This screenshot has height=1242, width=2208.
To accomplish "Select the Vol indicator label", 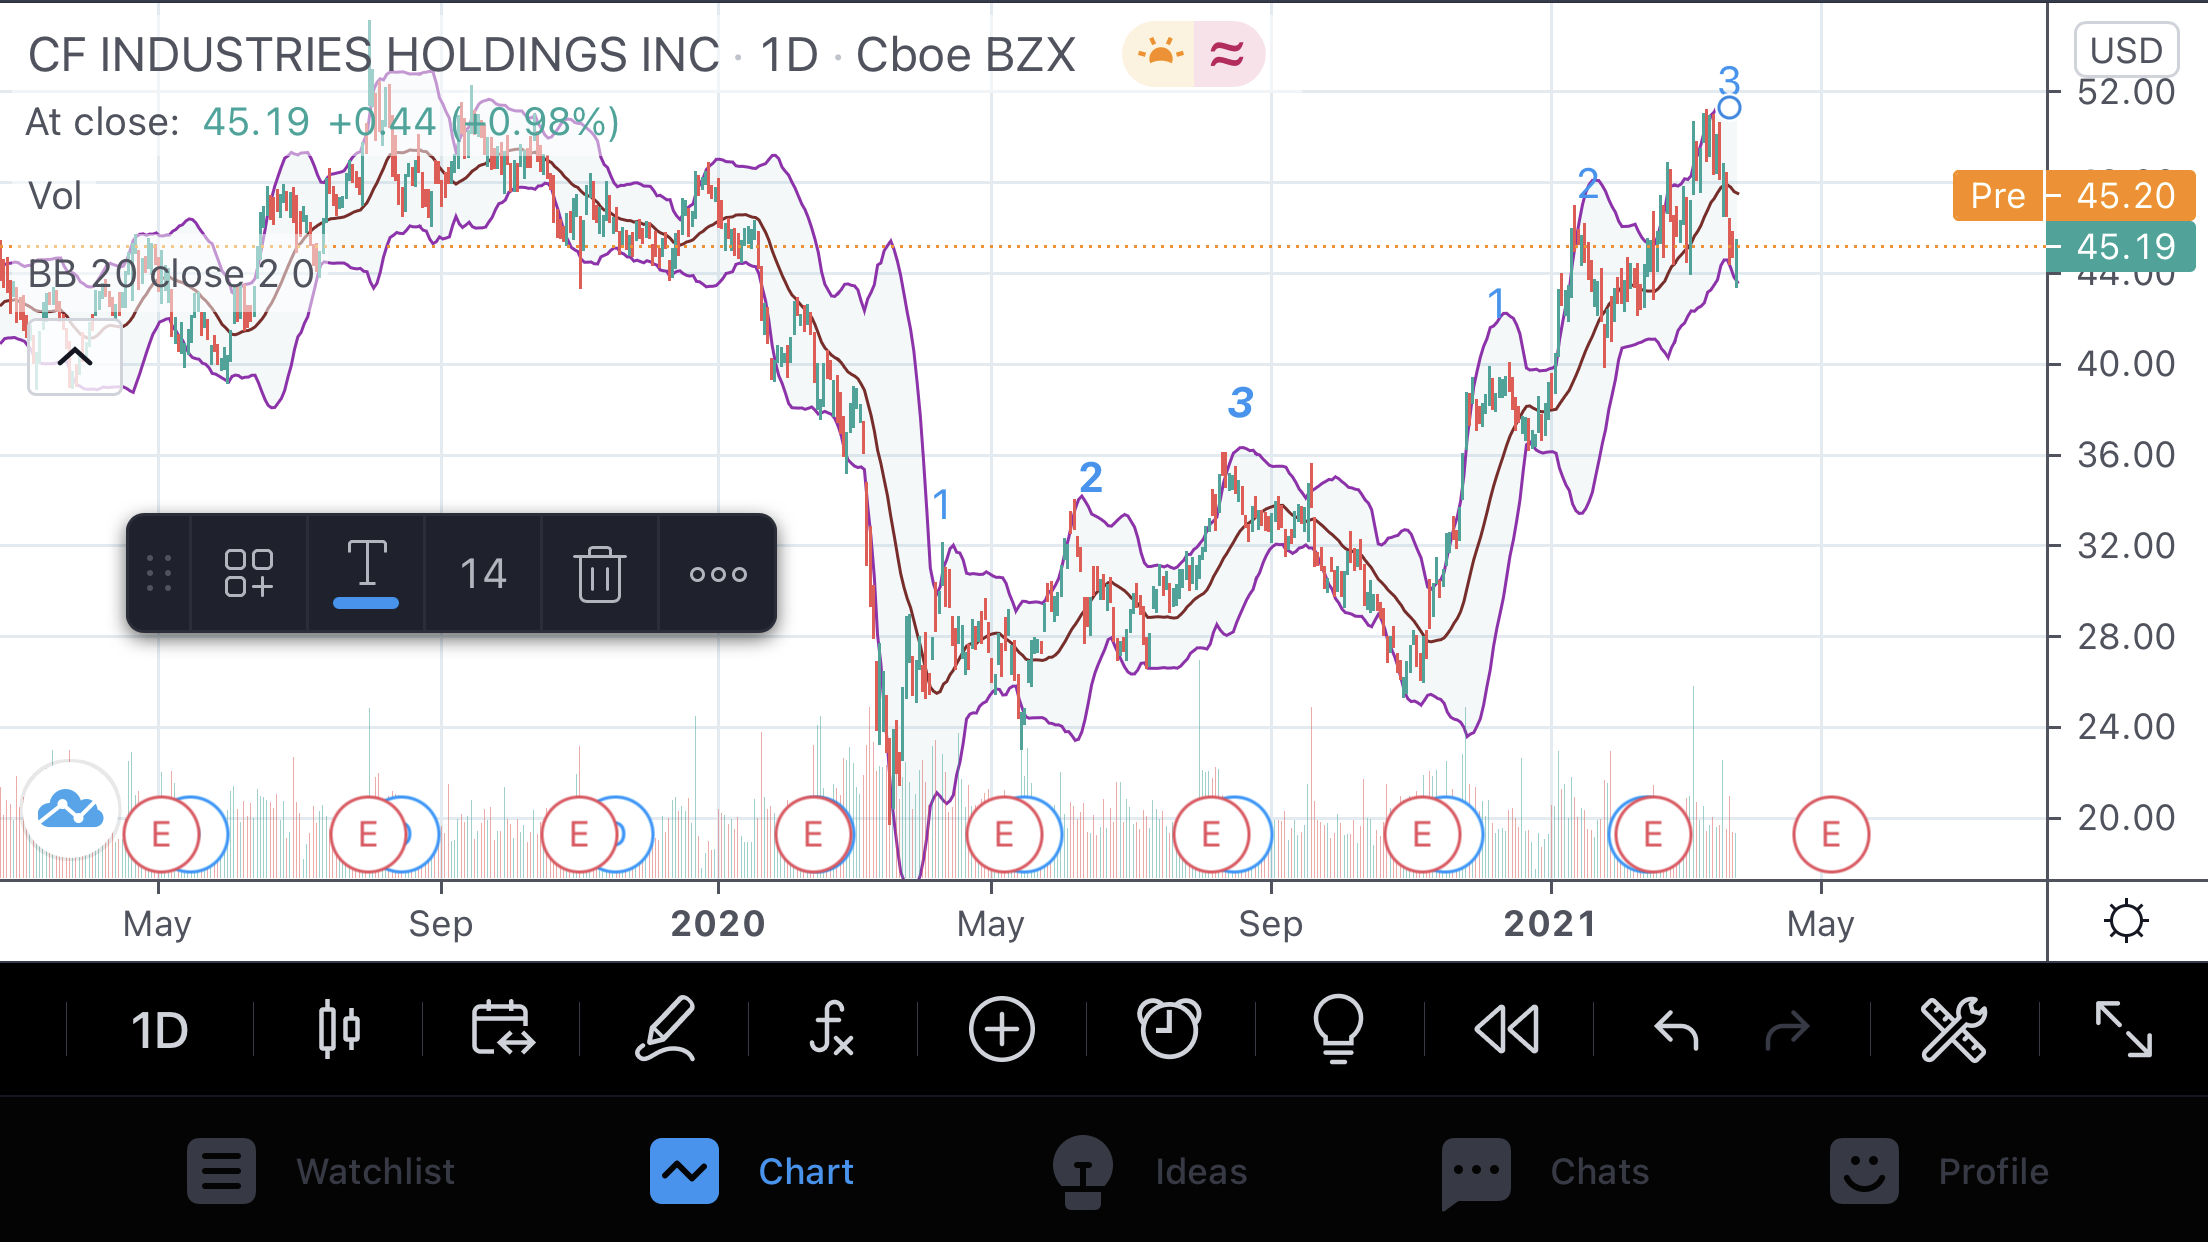I will (x=55, y=196).
